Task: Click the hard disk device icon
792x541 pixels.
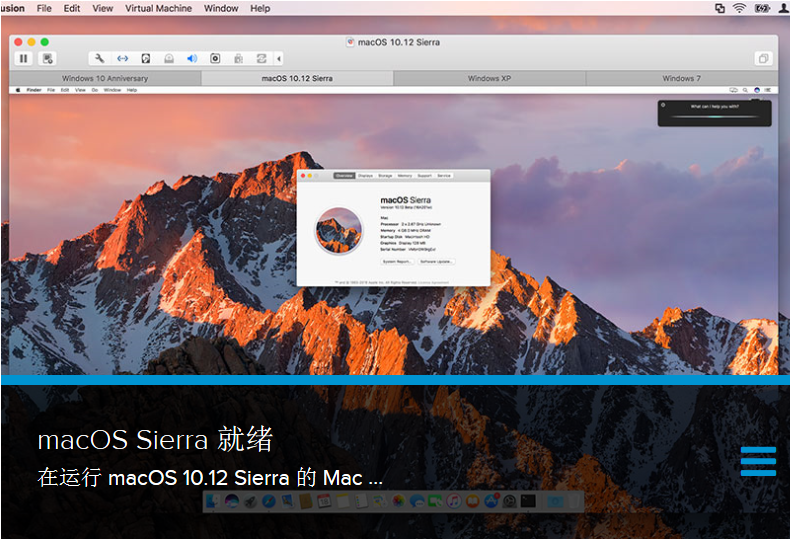Action: coord(145,59)
